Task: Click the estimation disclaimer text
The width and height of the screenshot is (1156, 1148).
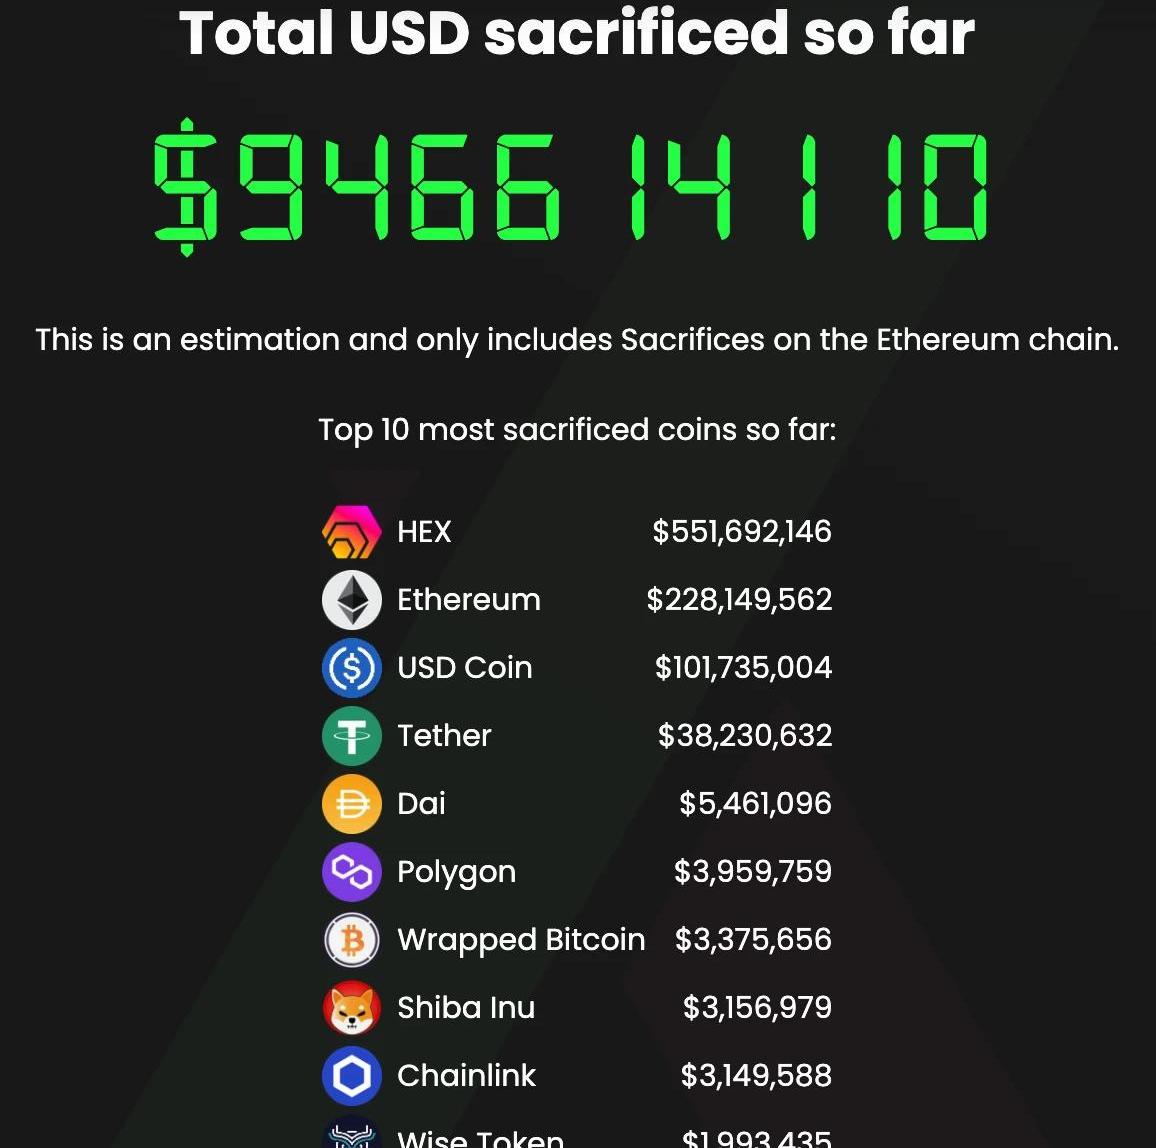Action: (x=577, y=340)
